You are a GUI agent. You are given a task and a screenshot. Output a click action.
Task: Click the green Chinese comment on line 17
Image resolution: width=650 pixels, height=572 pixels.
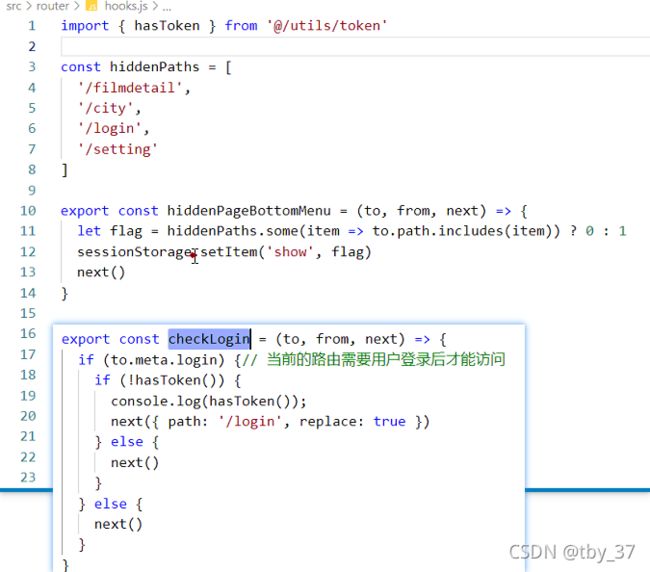click(x=374, y=359)
